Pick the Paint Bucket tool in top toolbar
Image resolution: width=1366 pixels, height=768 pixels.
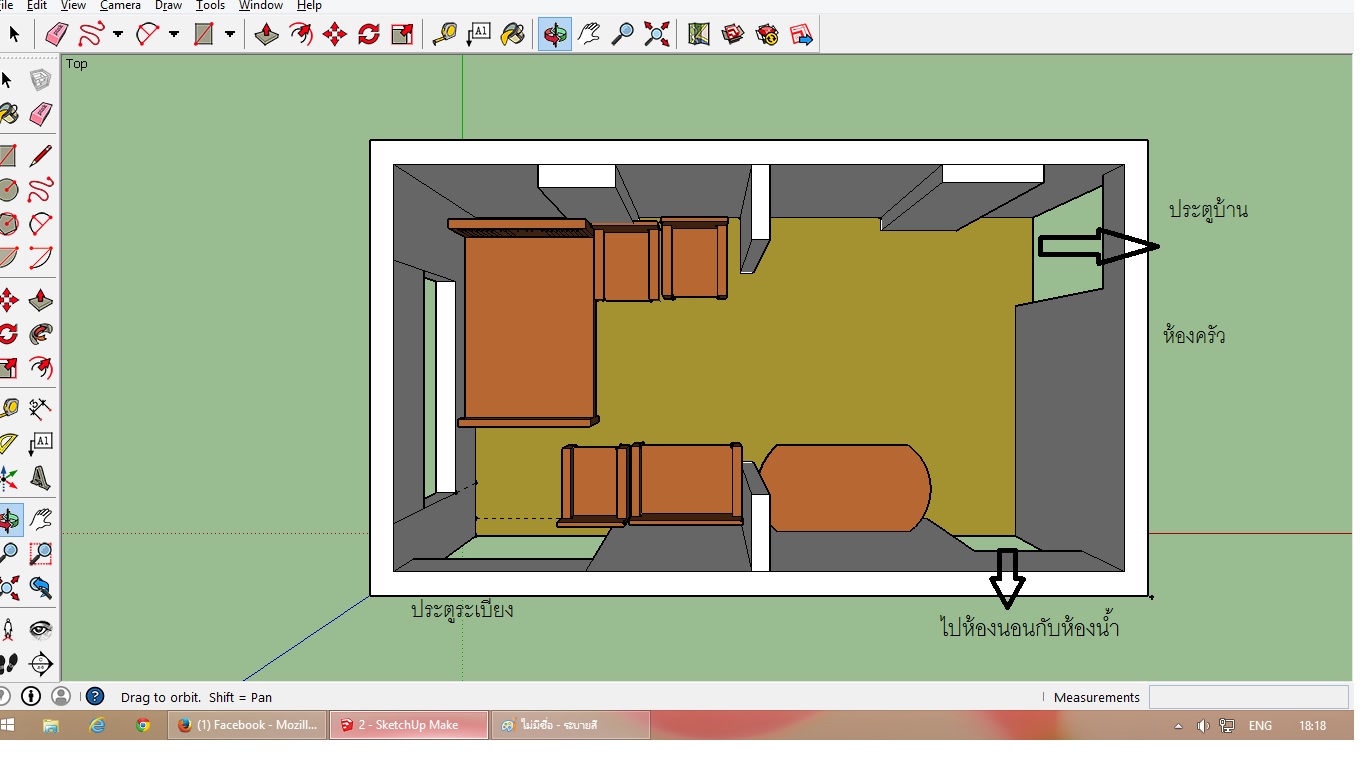513,35
